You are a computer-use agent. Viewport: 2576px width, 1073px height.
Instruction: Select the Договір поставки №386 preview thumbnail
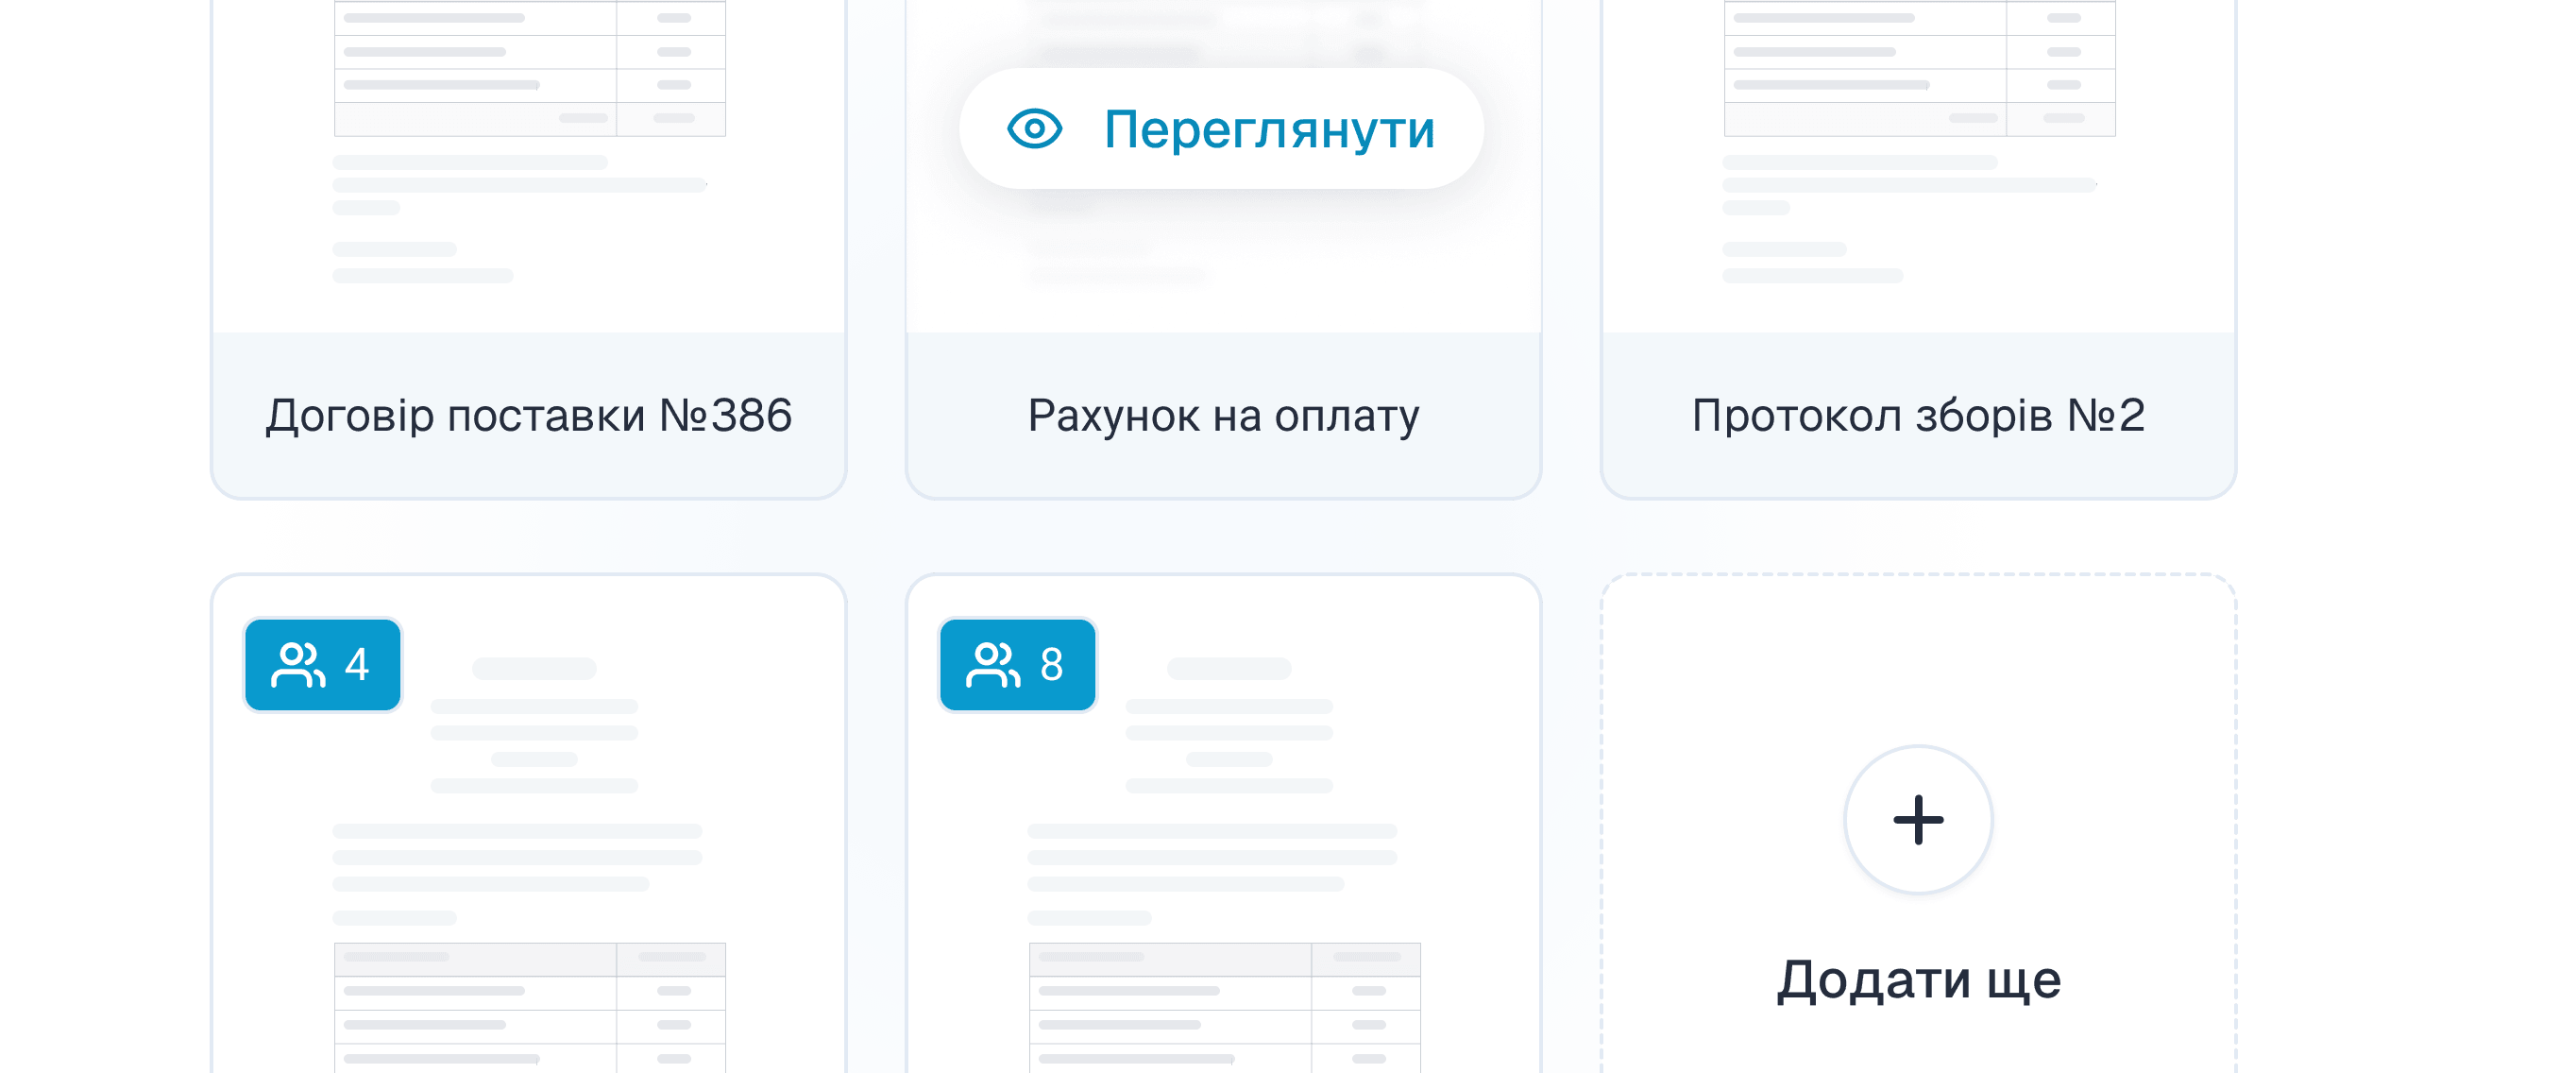529,166
